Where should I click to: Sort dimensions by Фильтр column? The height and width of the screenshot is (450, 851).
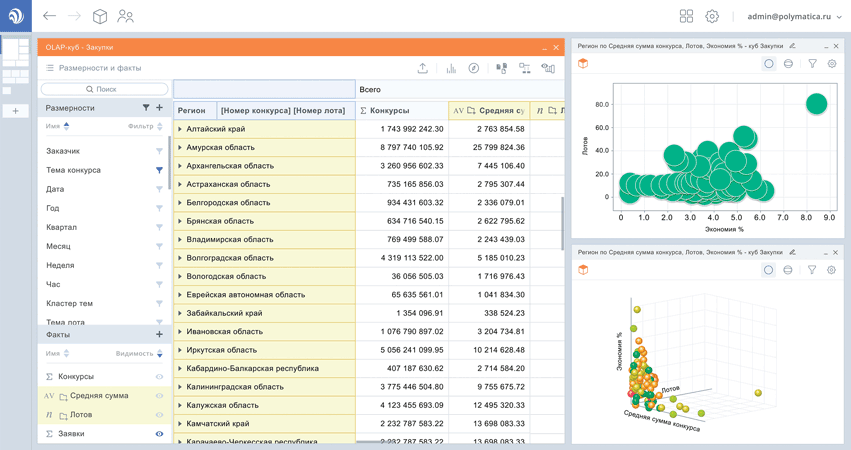(x=145, y=126)
